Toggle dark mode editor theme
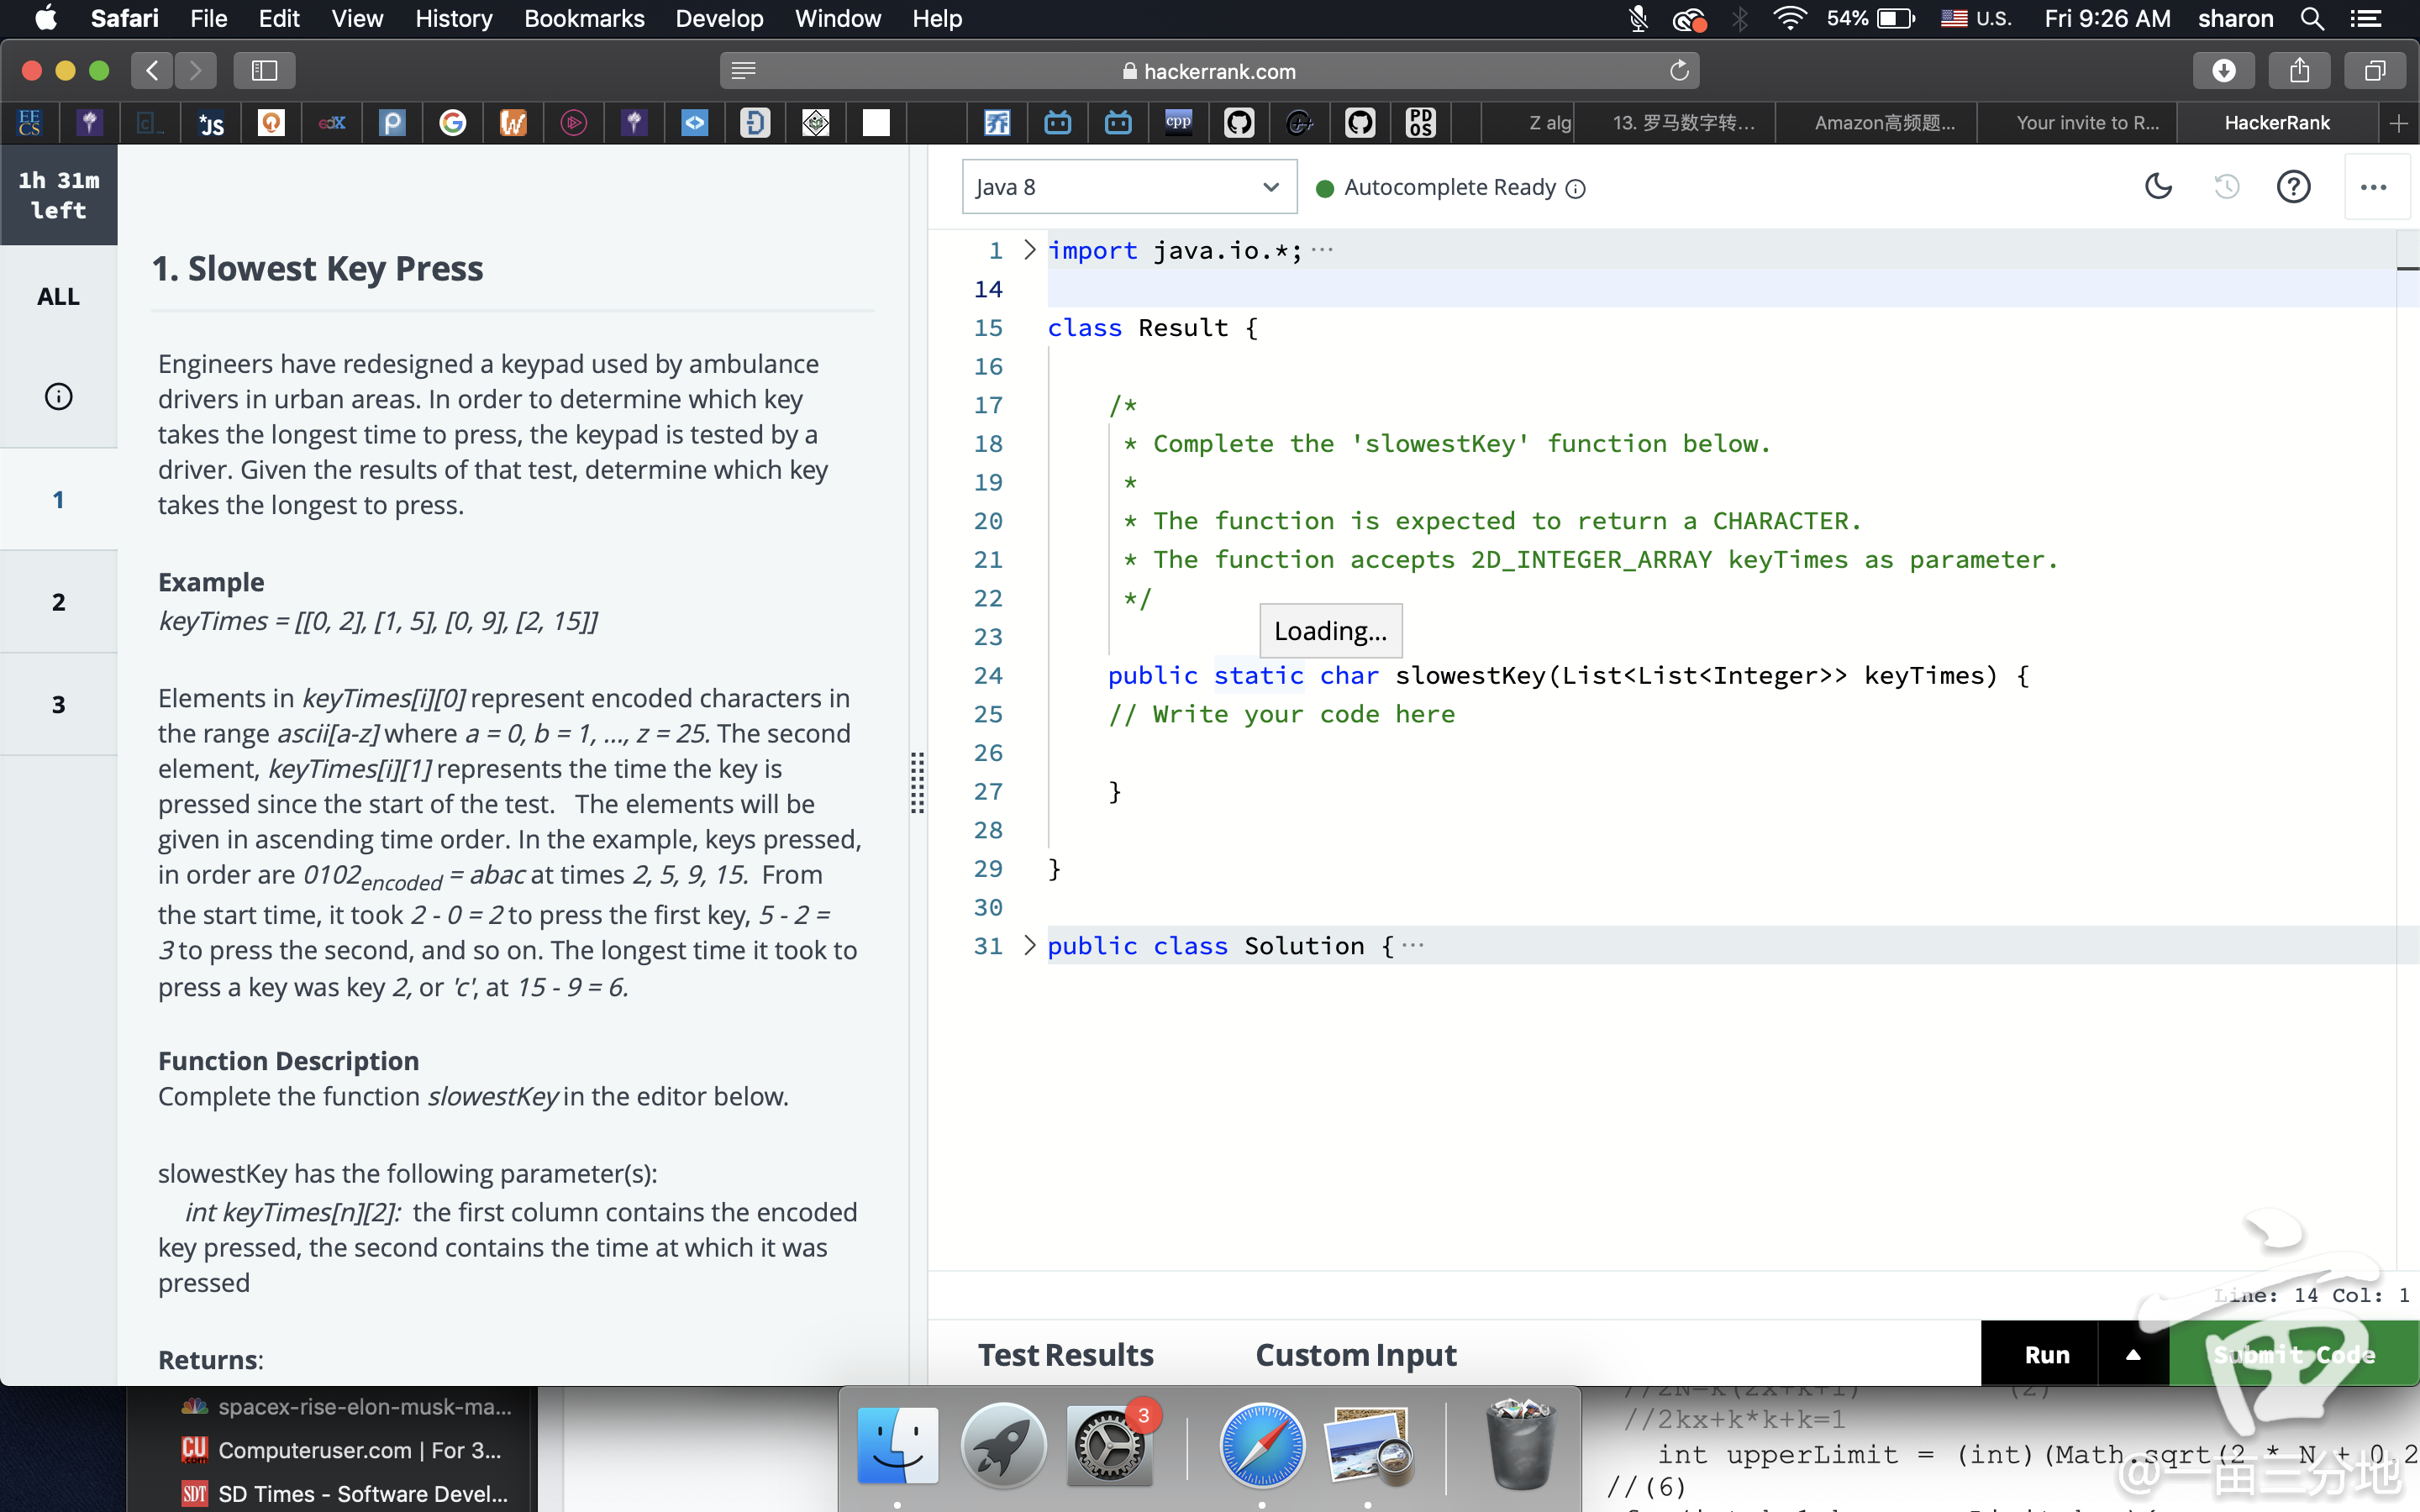Screen dimensions: 2420x1512 [x=2159, y=186]
